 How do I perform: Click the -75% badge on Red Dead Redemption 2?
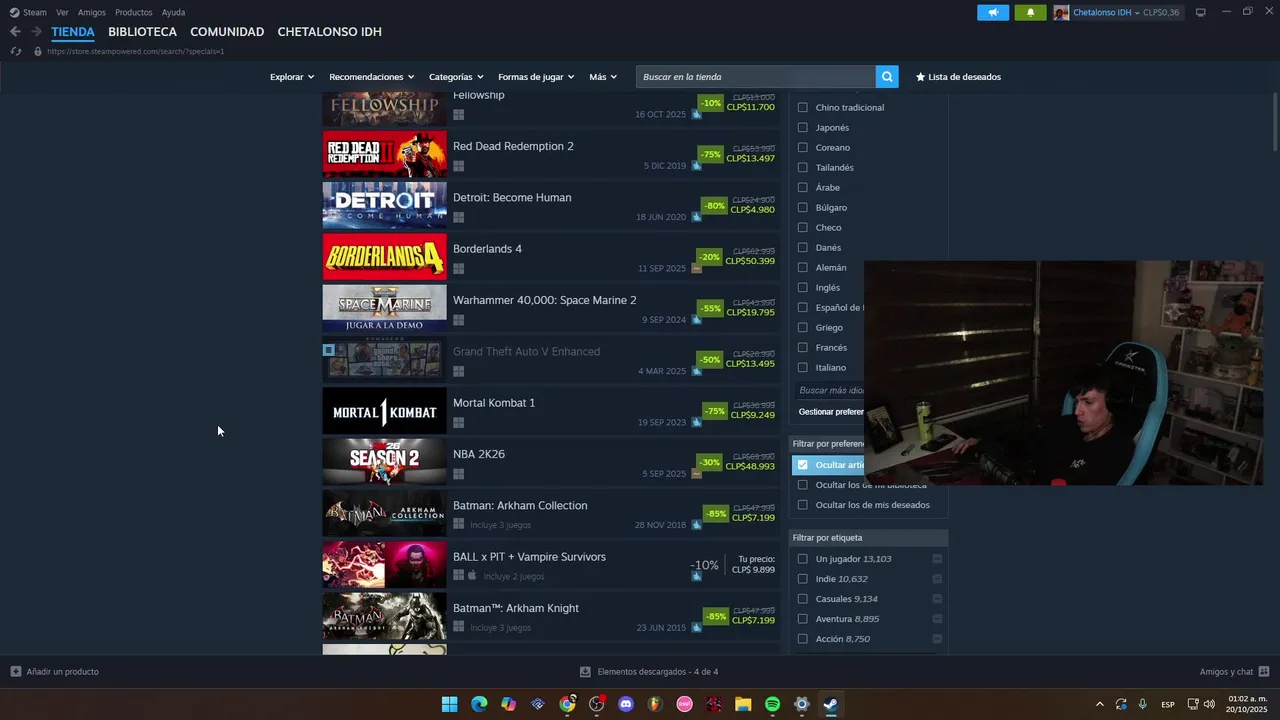710,154
